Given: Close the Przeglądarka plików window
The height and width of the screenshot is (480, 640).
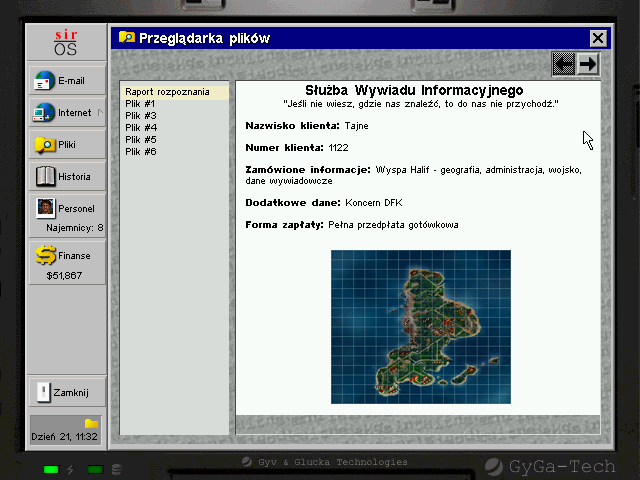Looking at the screenshot, I should point(597,38).
